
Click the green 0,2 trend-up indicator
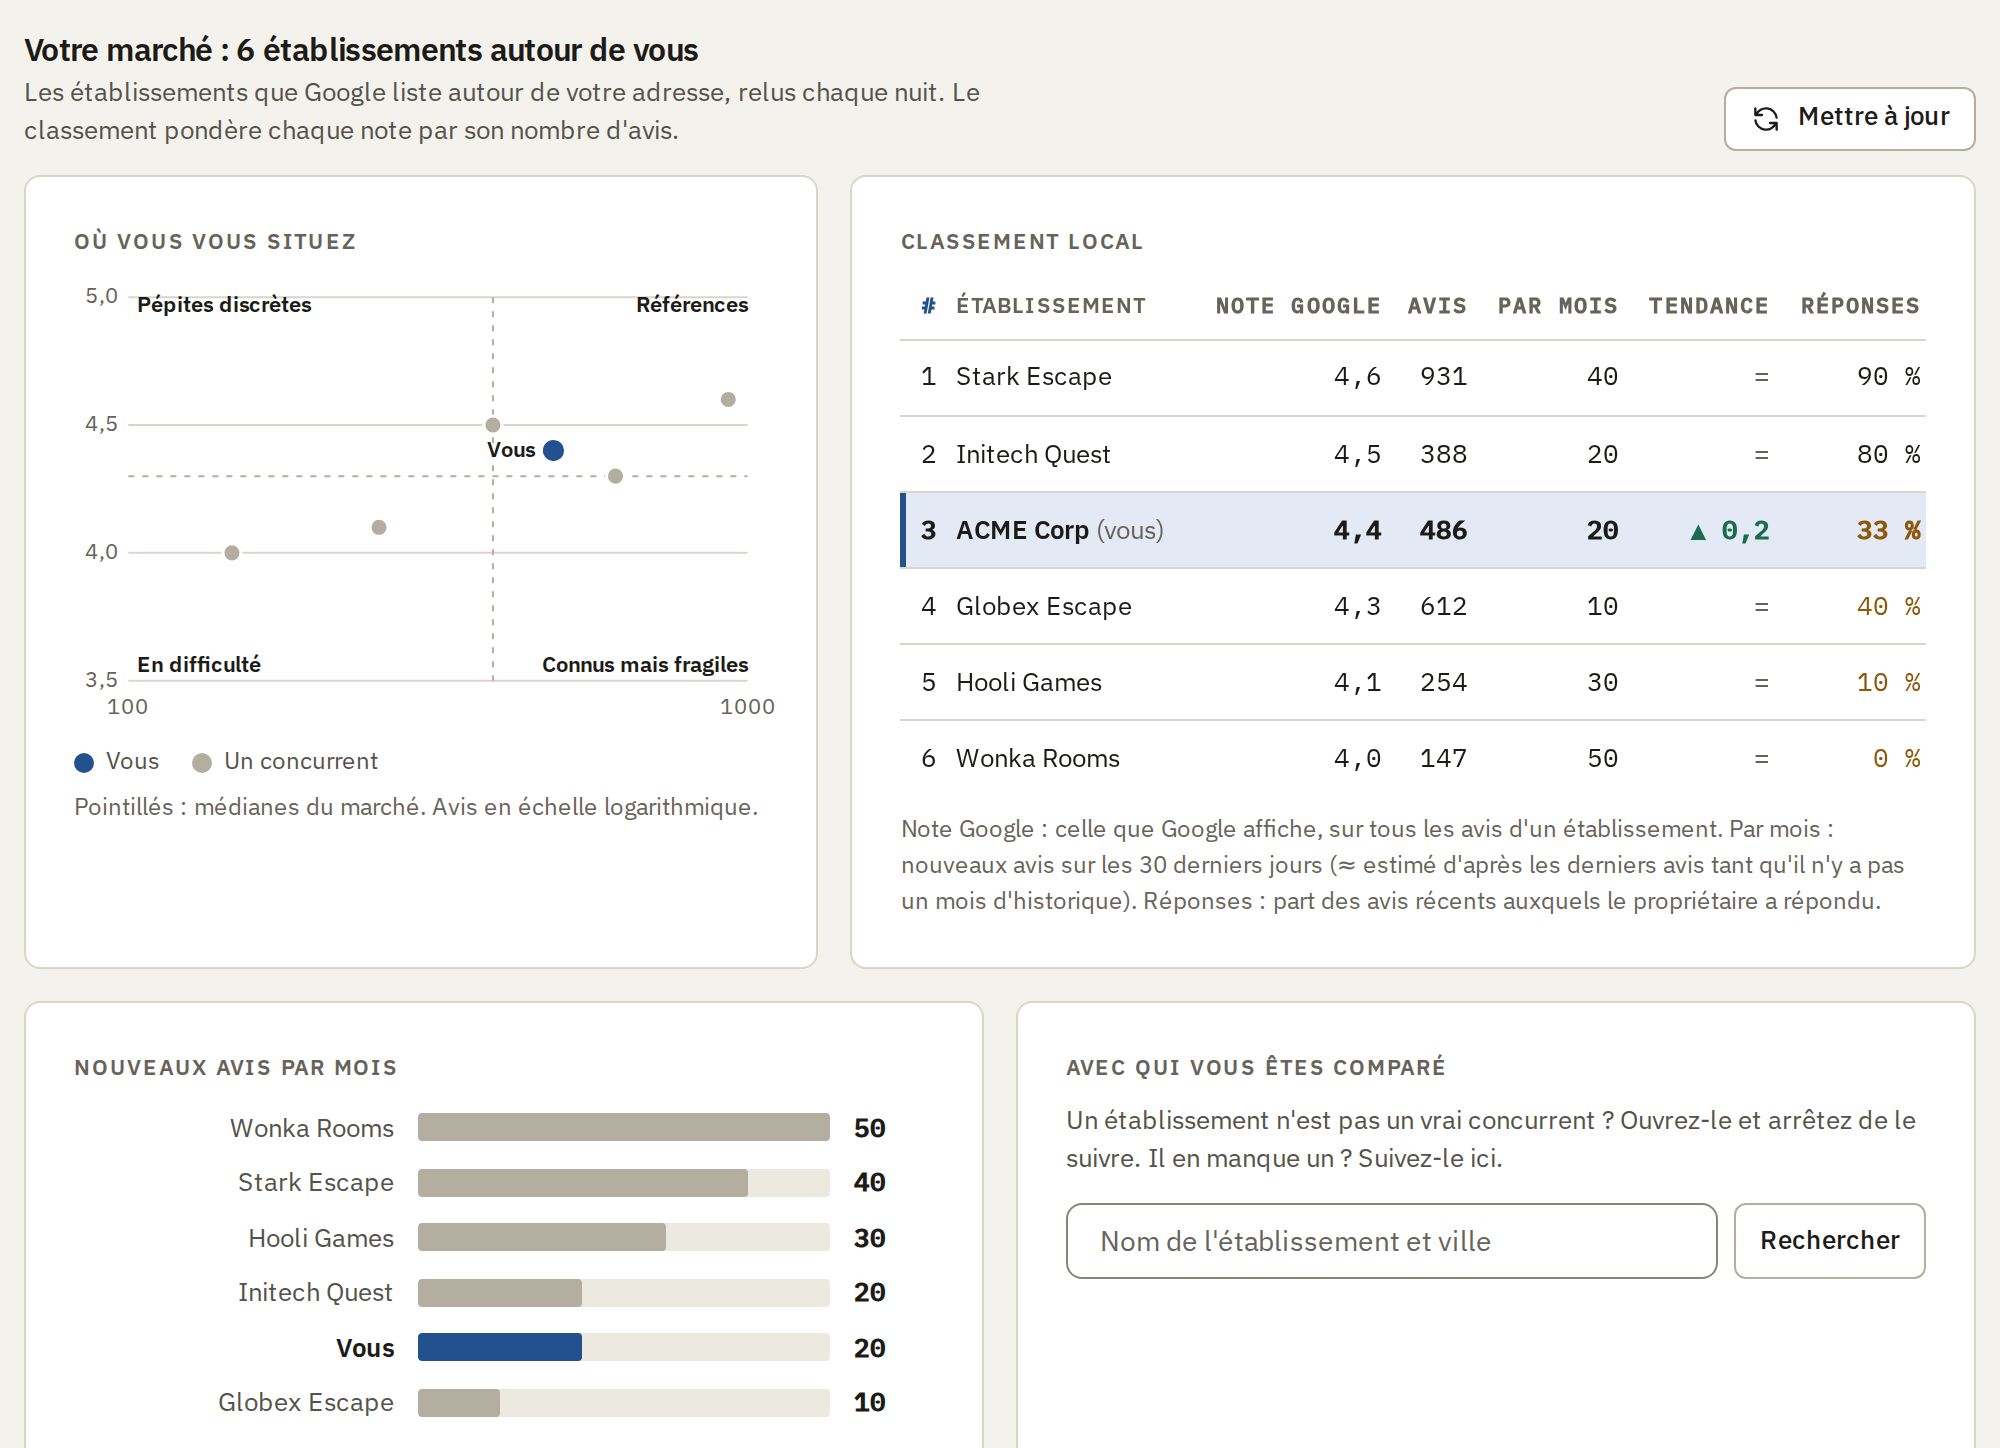1730,531
